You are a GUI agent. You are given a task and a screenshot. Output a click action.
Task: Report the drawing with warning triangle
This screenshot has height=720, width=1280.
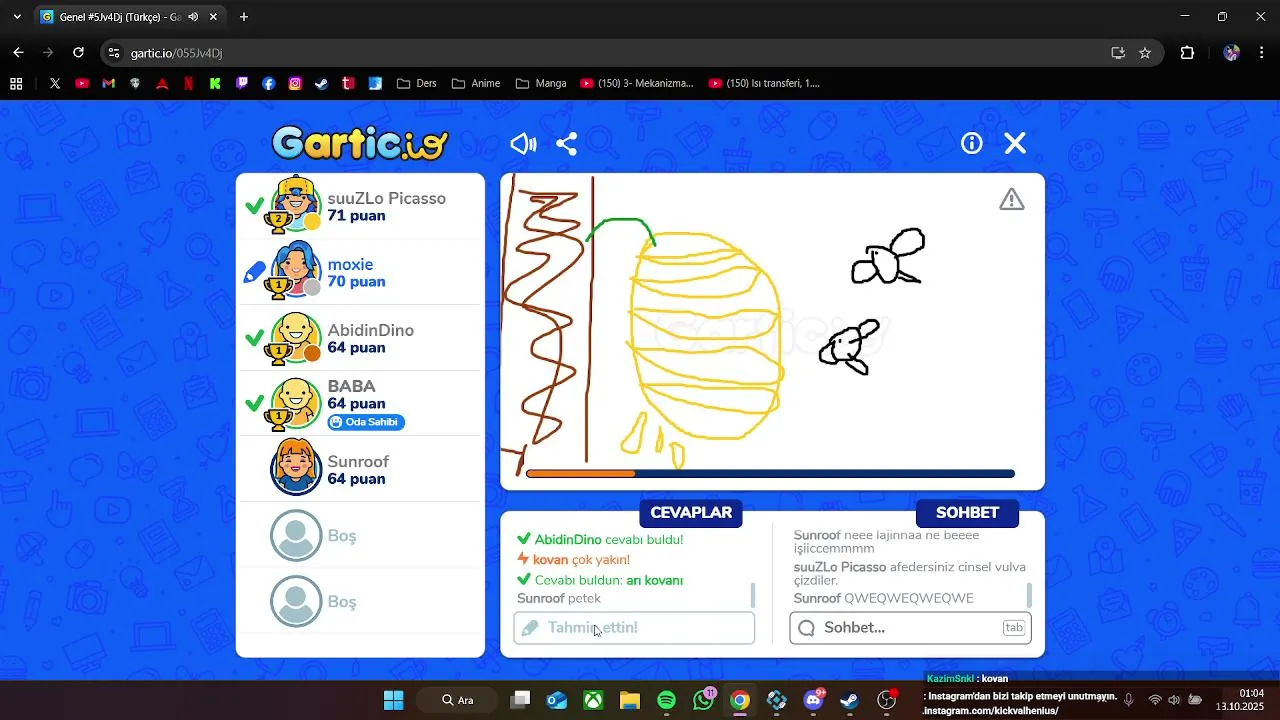tap(1012, 199)
